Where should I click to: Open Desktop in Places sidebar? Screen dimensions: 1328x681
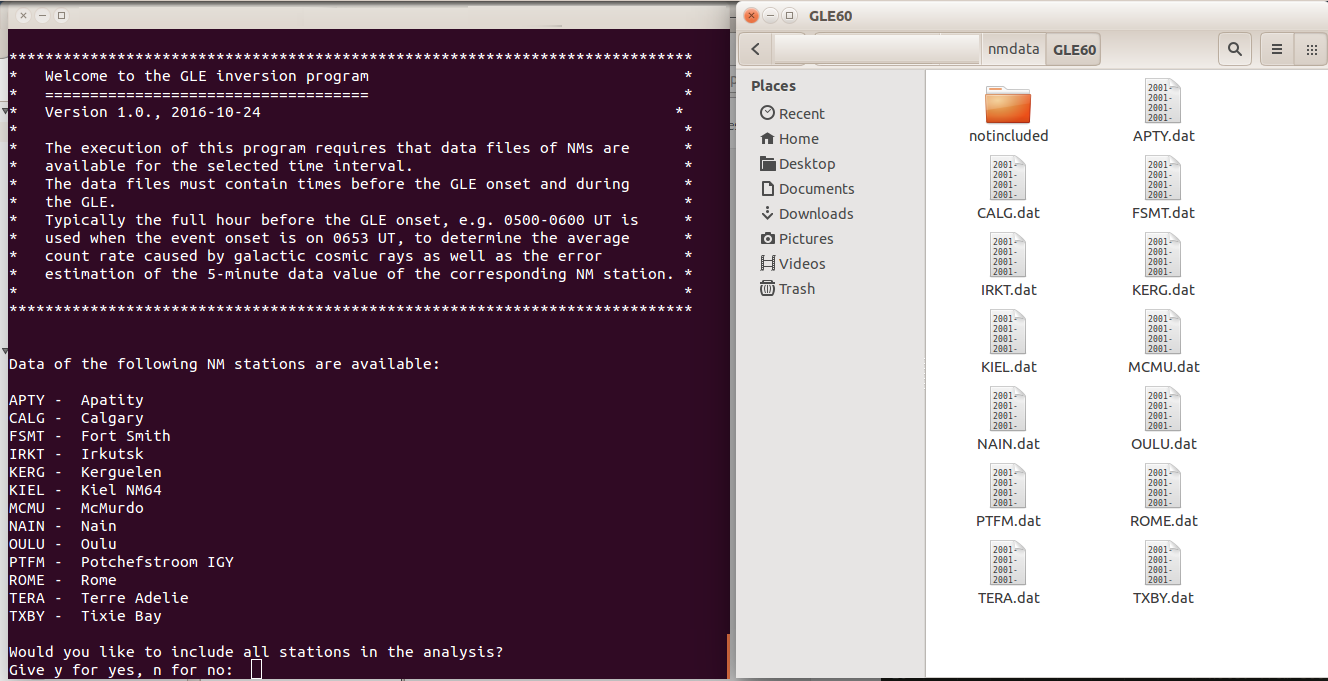coord(797,164)
